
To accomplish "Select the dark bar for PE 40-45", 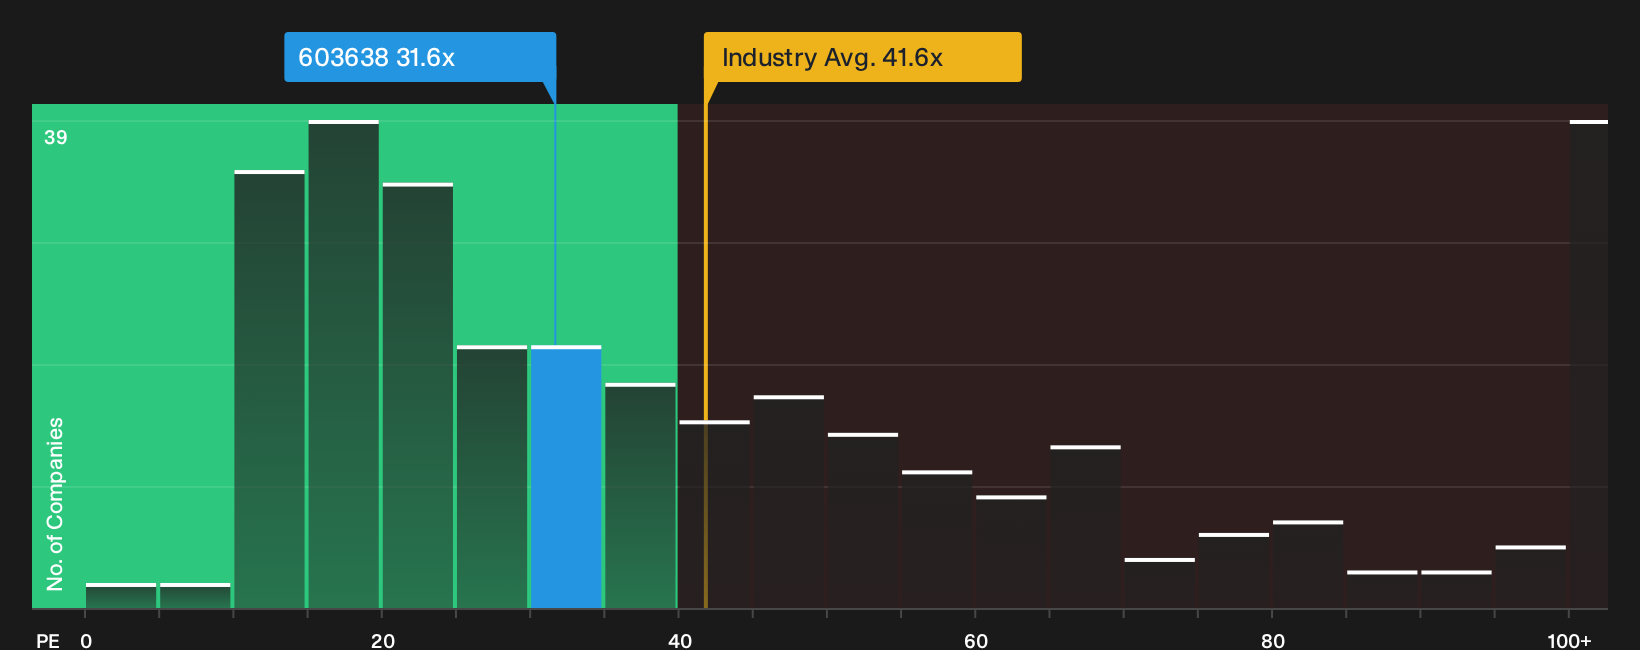I will click(715, 515).
